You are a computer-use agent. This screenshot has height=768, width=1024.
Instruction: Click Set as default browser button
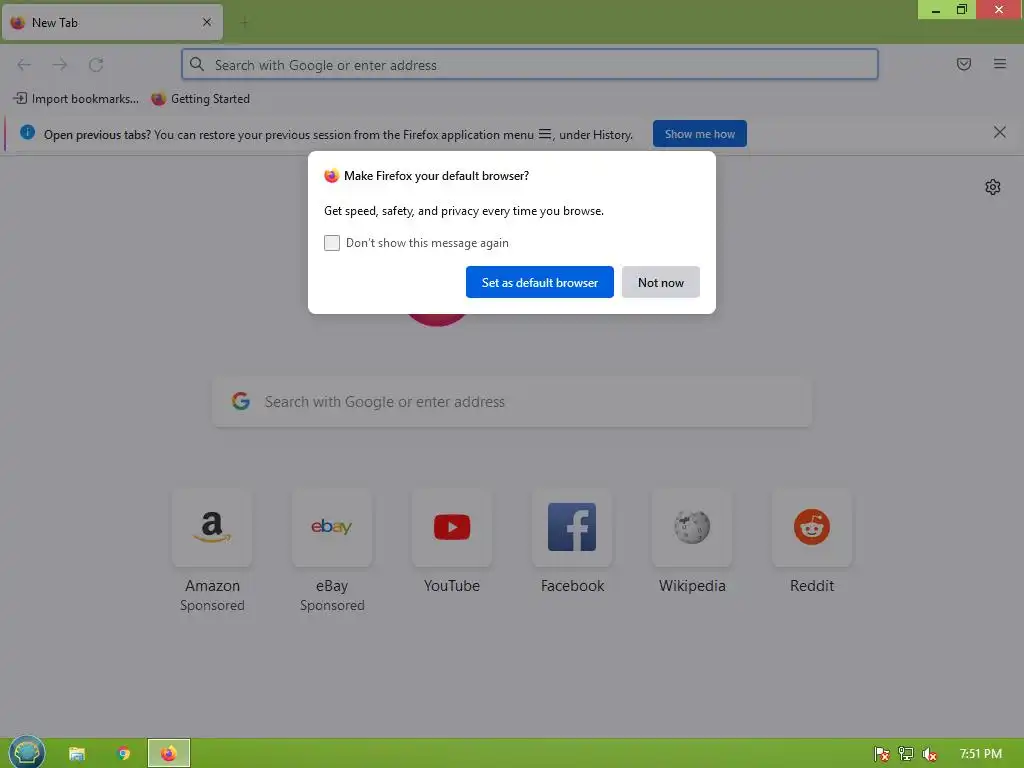point(539,282)
